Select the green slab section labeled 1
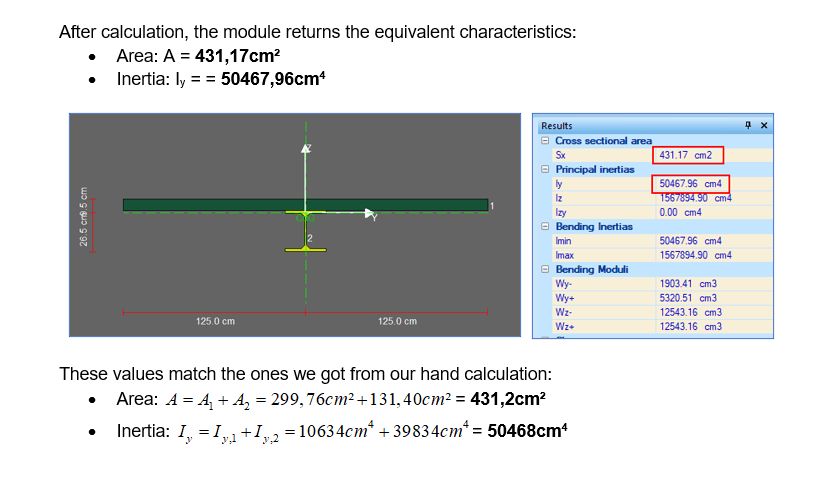This screenshot has width=834, height=496. 200,205
